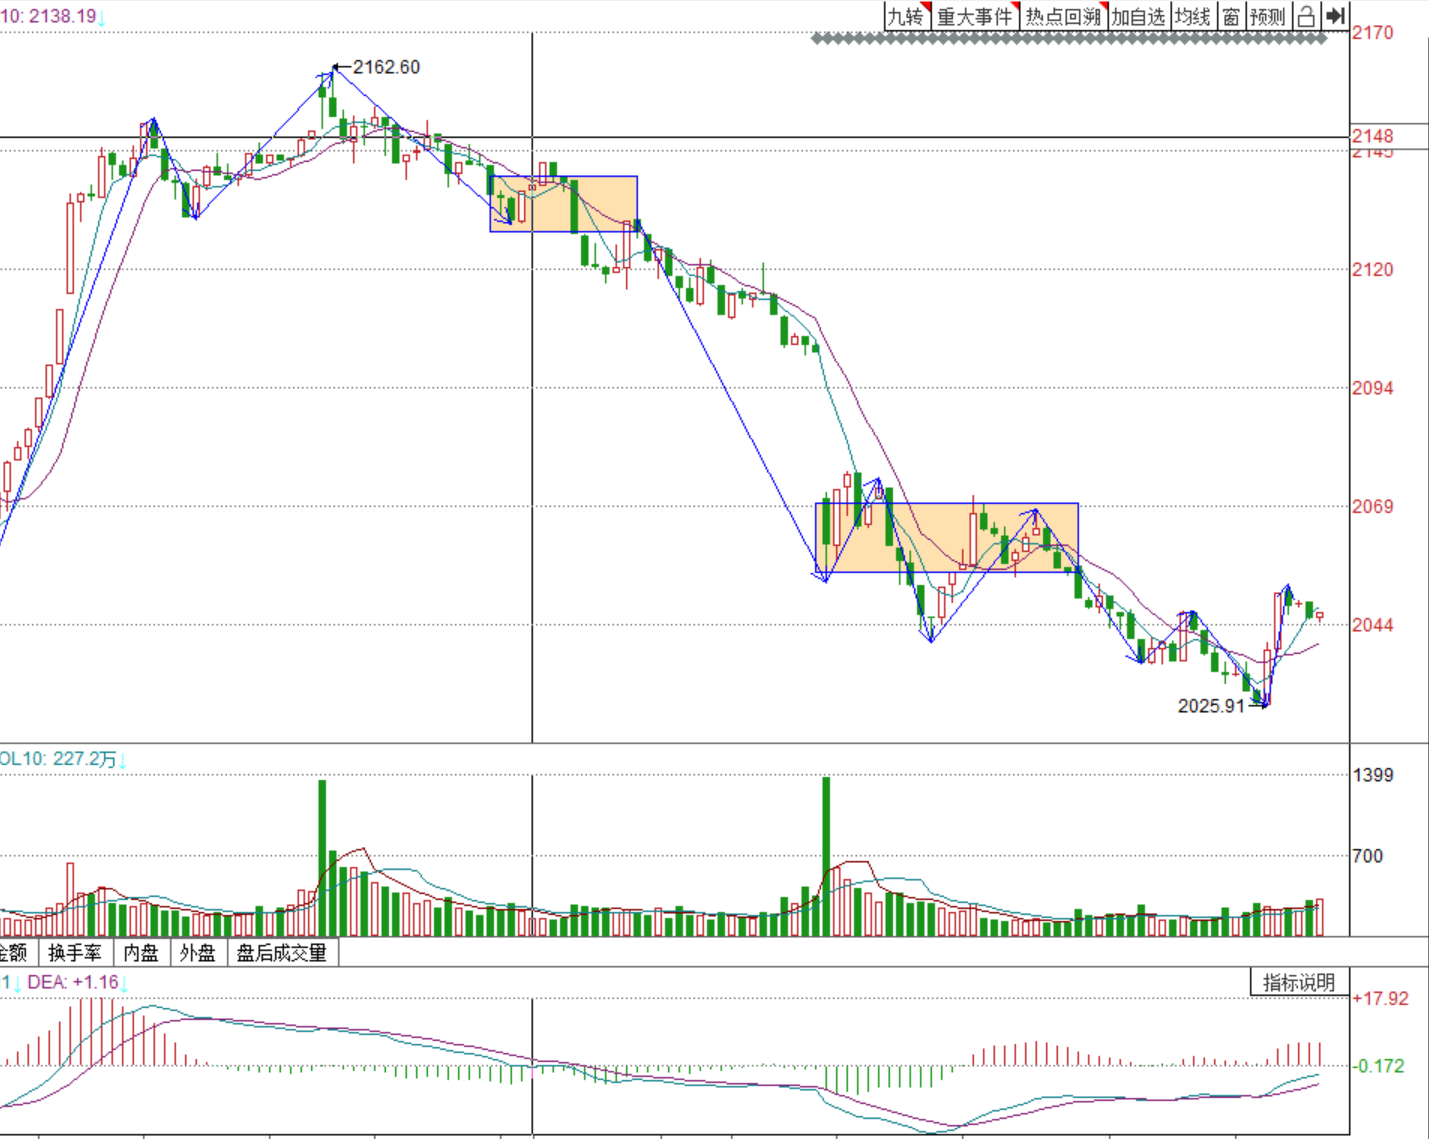Screen dimensions: 1429x1139
Task: Select the 外盘 tab
Action: tap(198, 953)
